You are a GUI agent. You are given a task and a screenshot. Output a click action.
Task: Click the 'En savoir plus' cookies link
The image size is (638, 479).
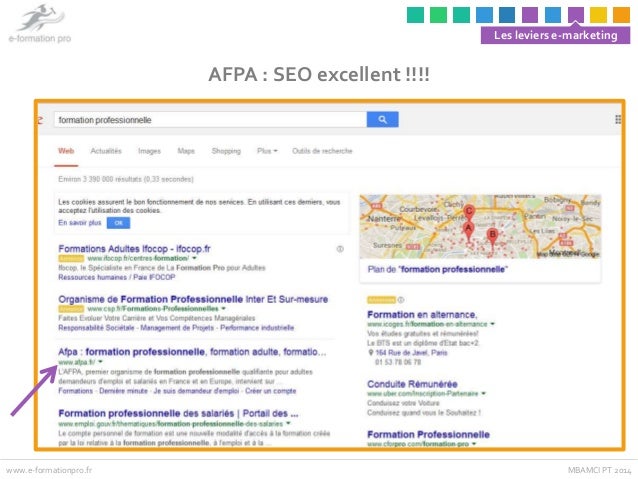[80, 223]
